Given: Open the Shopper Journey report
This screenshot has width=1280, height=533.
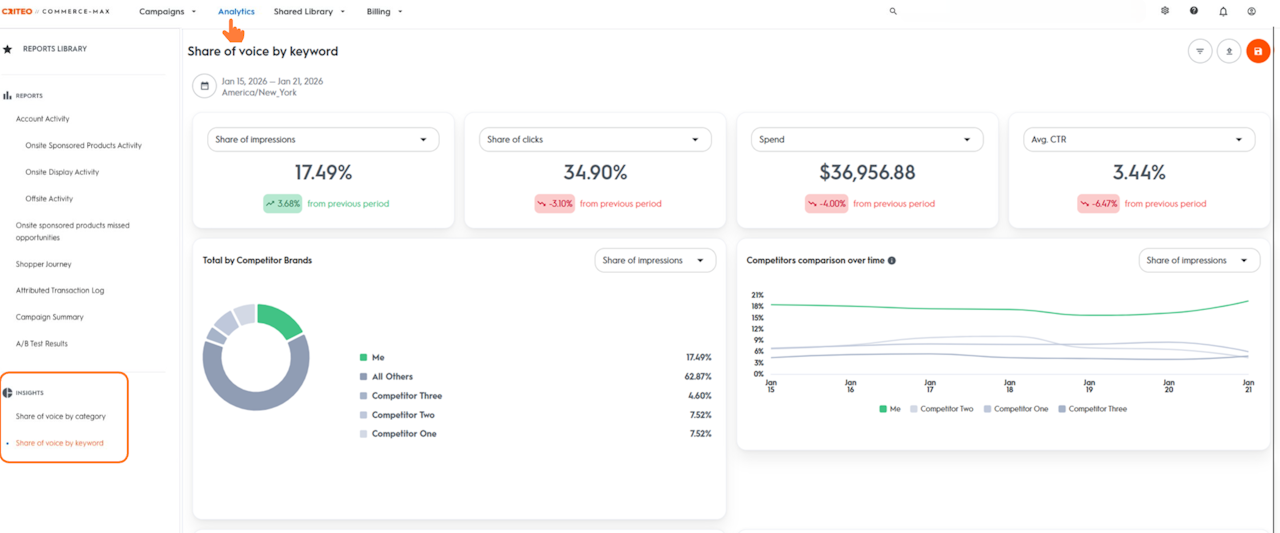Looking at the screenshot, I should click(x=43, y=265).
